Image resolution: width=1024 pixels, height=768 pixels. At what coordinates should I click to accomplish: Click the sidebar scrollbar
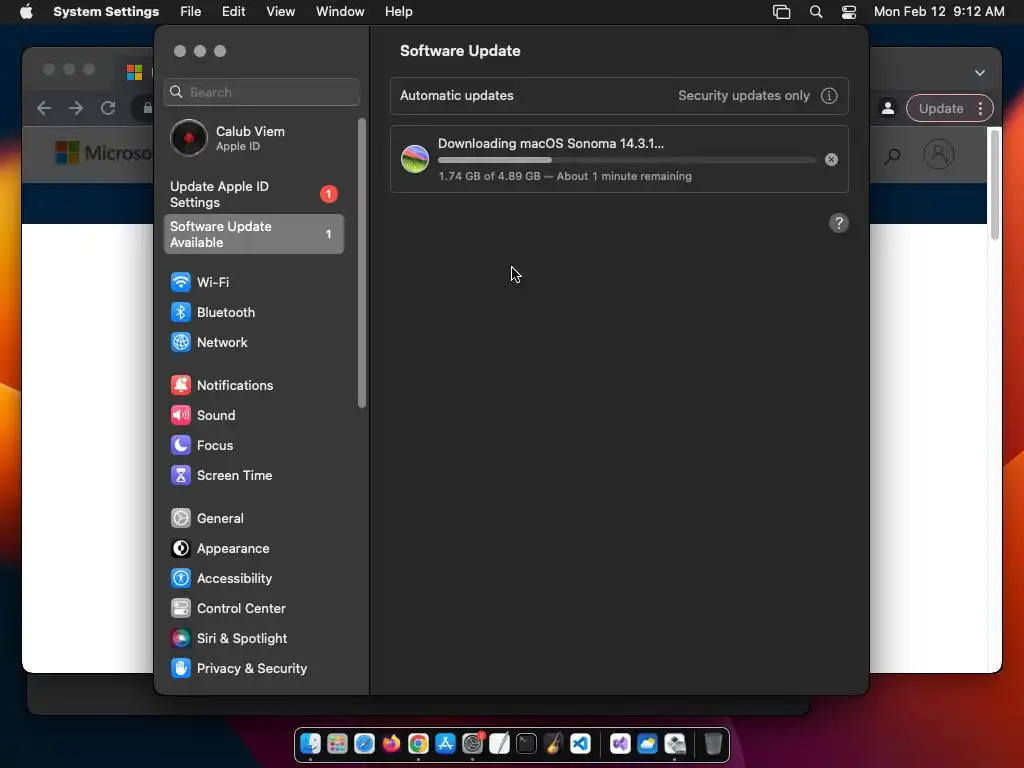click(362, 263)
